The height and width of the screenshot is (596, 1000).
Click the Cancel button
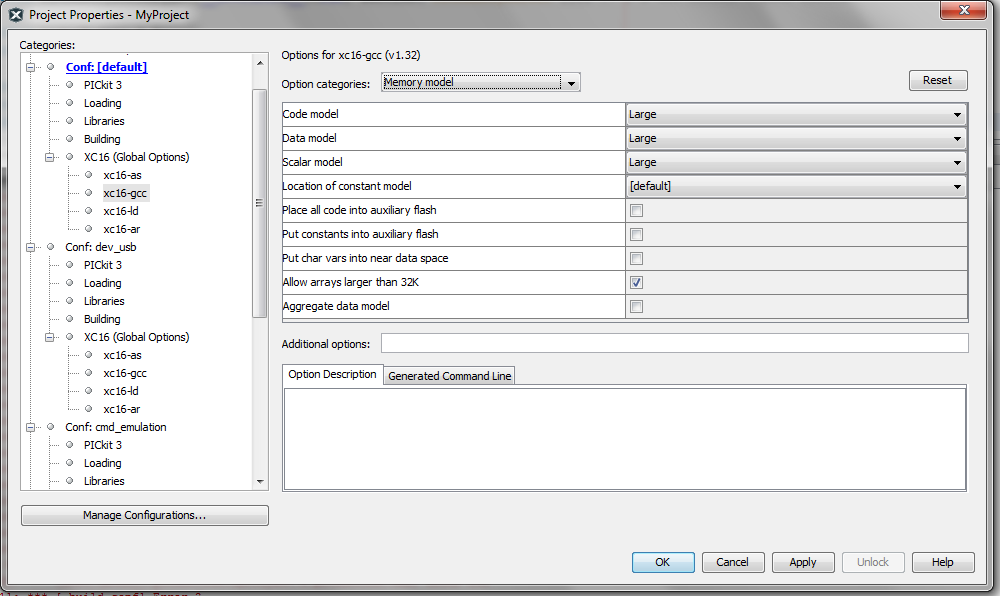[x=732, y=562]
